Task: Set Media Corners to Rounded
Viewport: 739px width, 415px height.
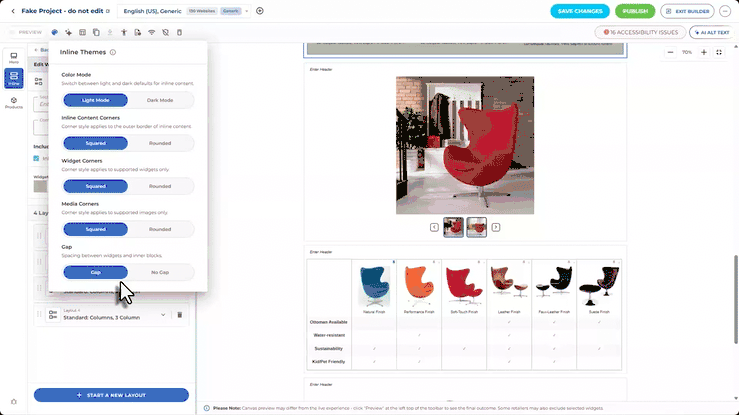Action: point(160,229)
